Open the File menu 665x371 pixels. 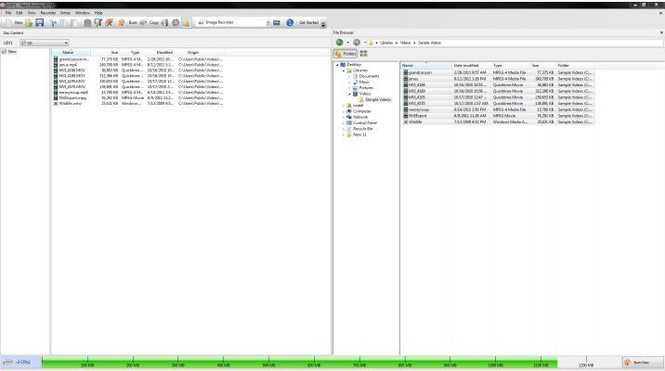click(x=8, y=13)
